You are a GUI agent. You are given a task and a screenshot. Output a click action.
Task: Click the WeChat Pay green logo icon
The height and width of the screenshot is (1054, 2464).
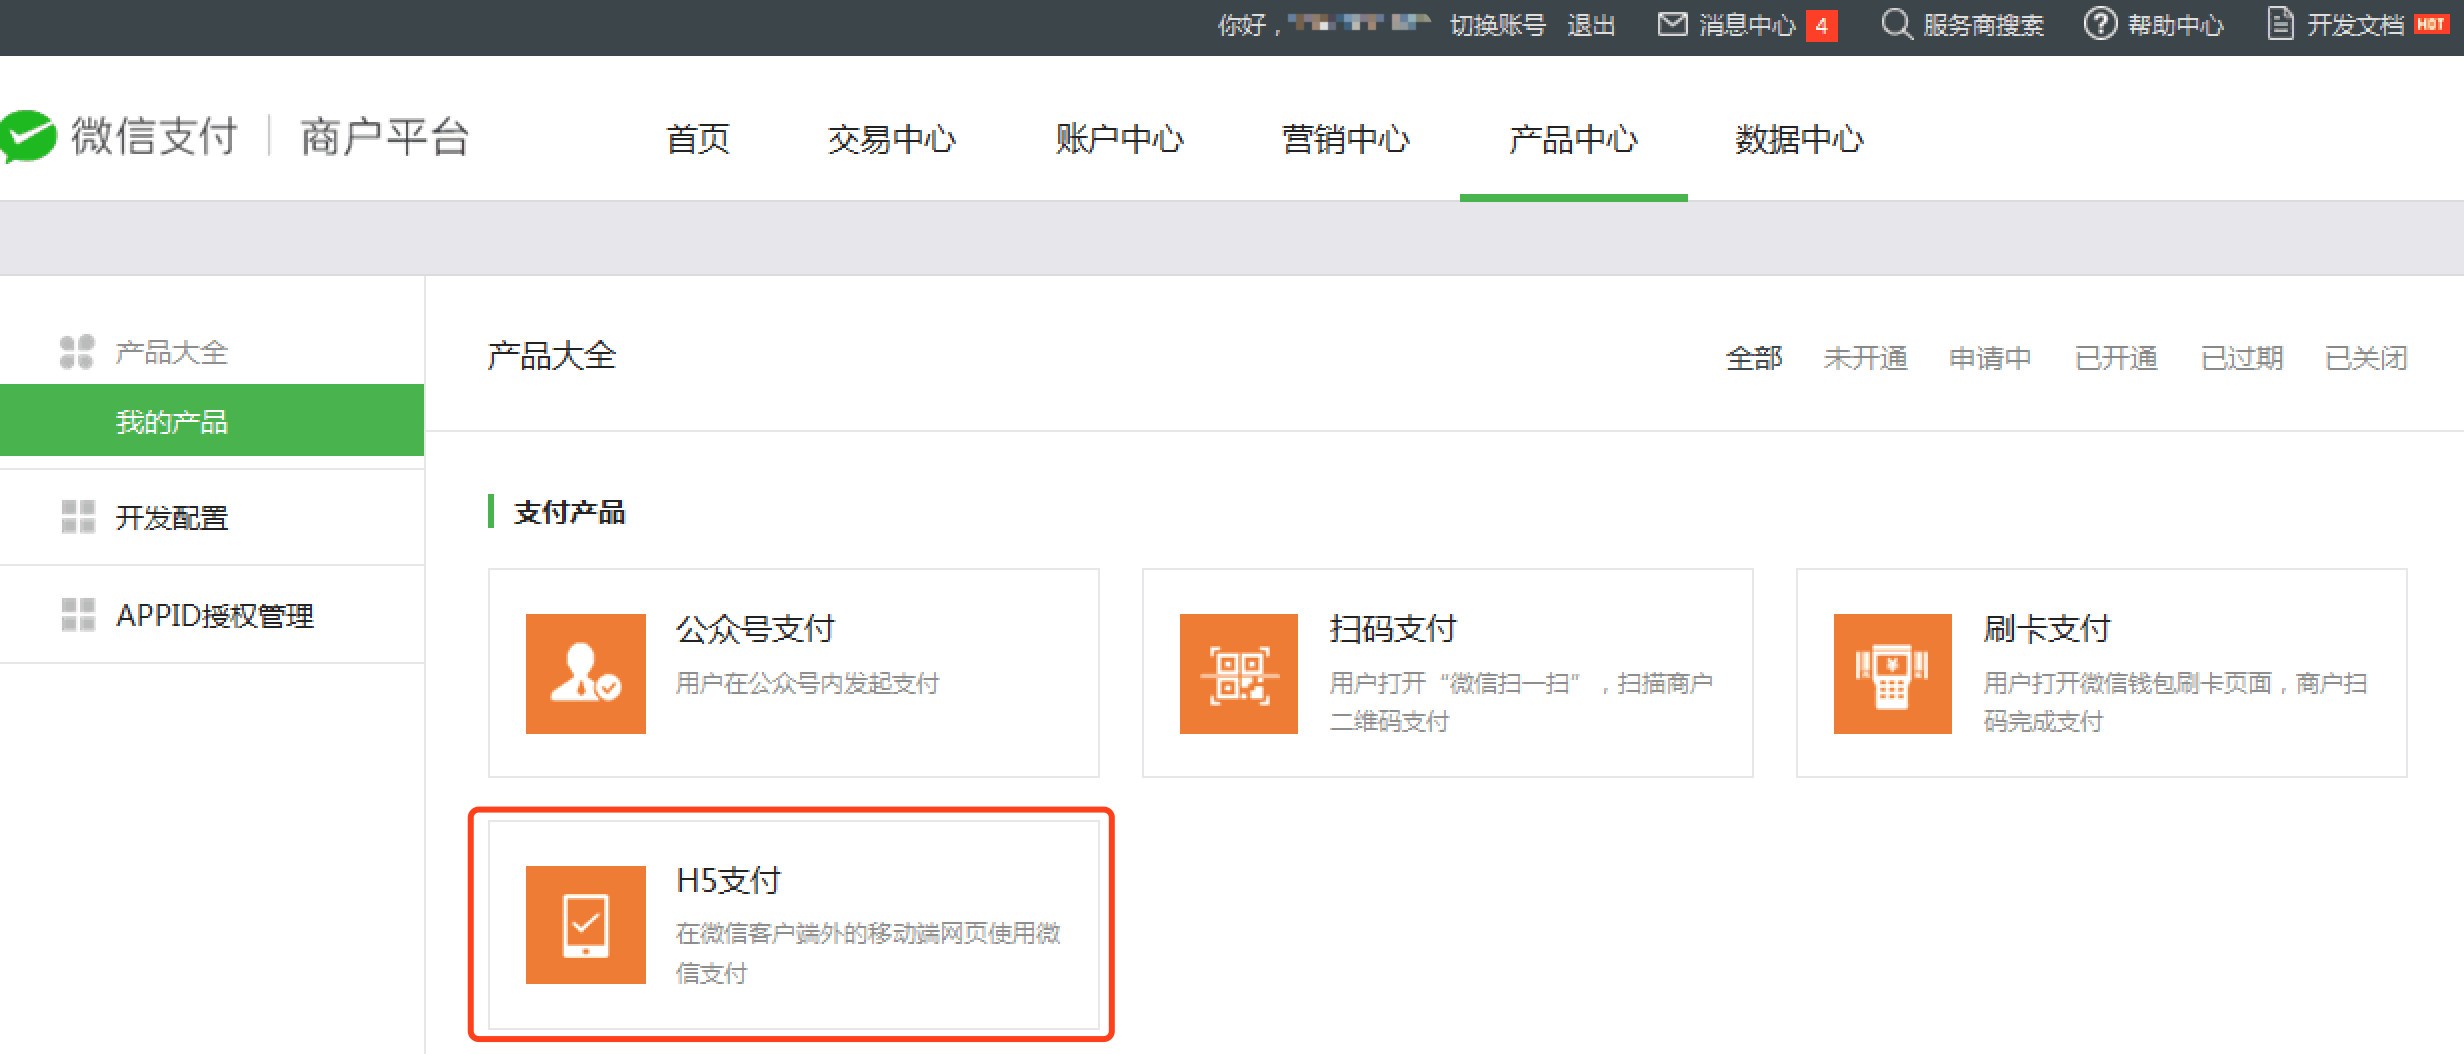(28, 136)
